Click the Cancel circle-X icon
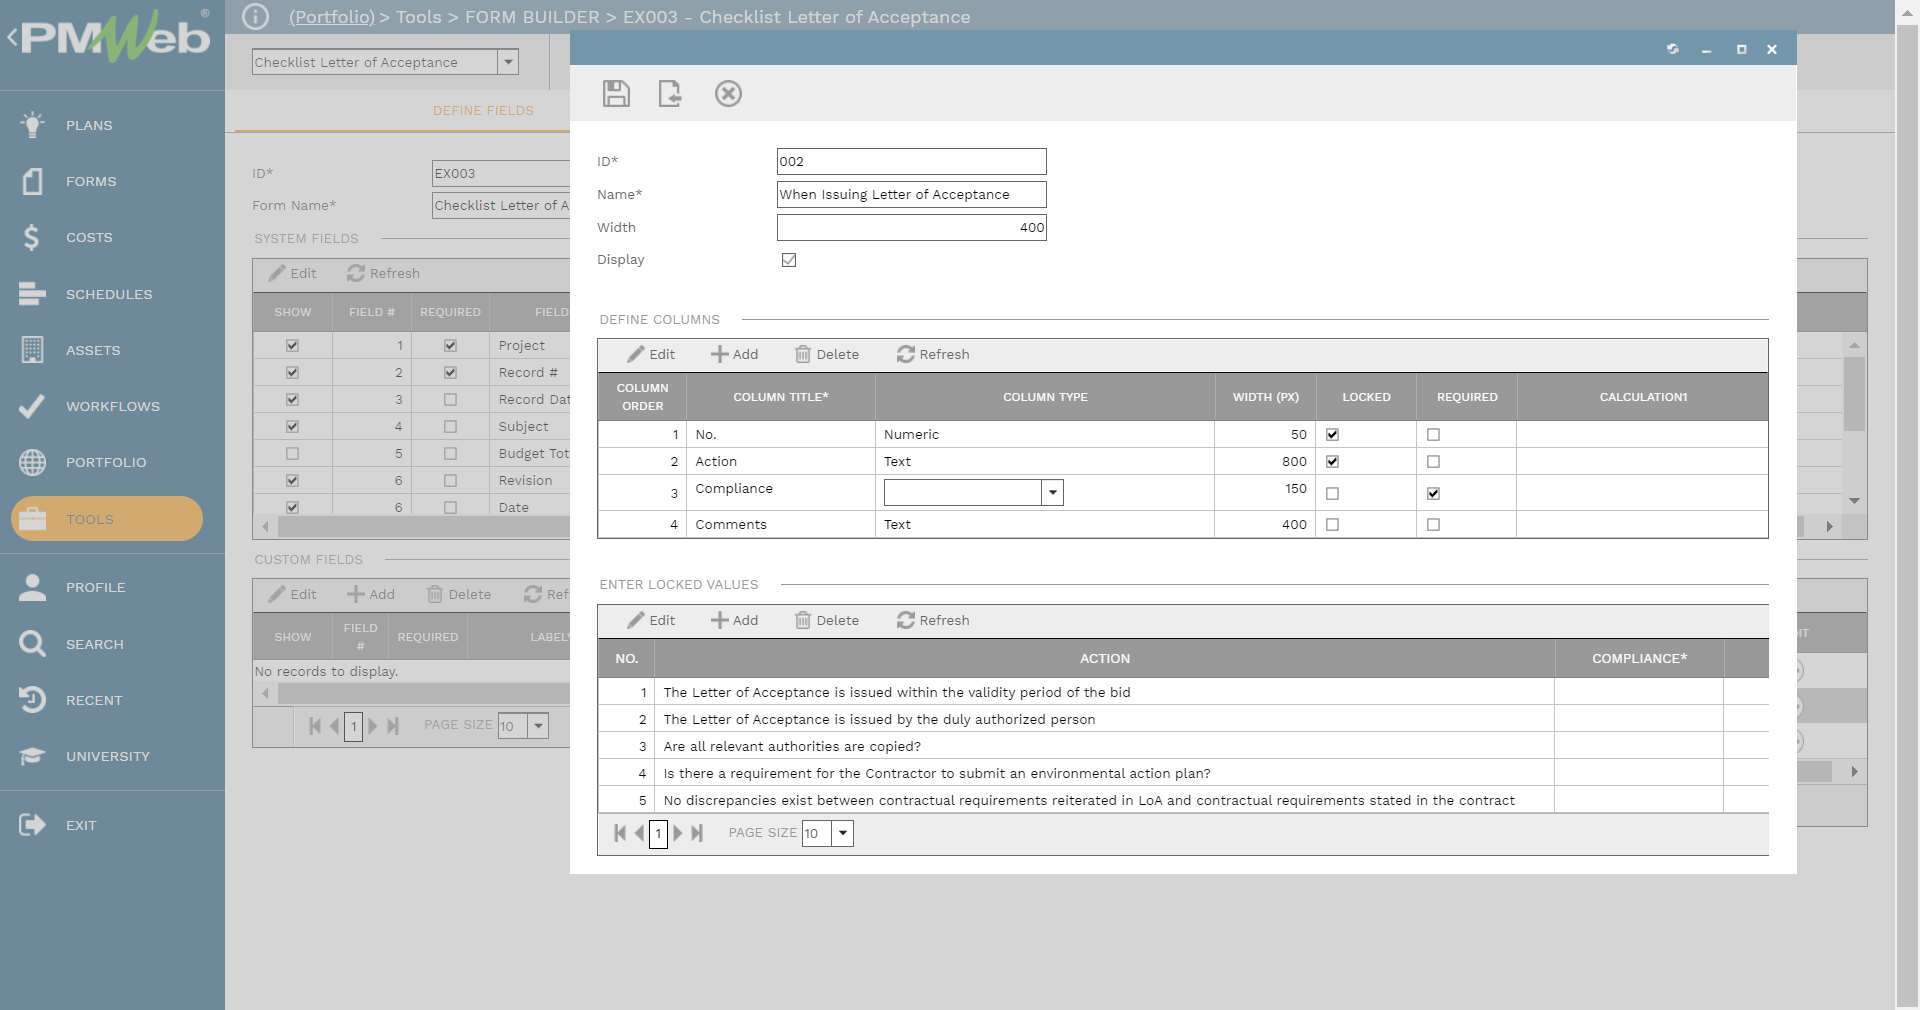Image resolution: width=1920 pixels, height=1010 pixels. coord(728,93)
